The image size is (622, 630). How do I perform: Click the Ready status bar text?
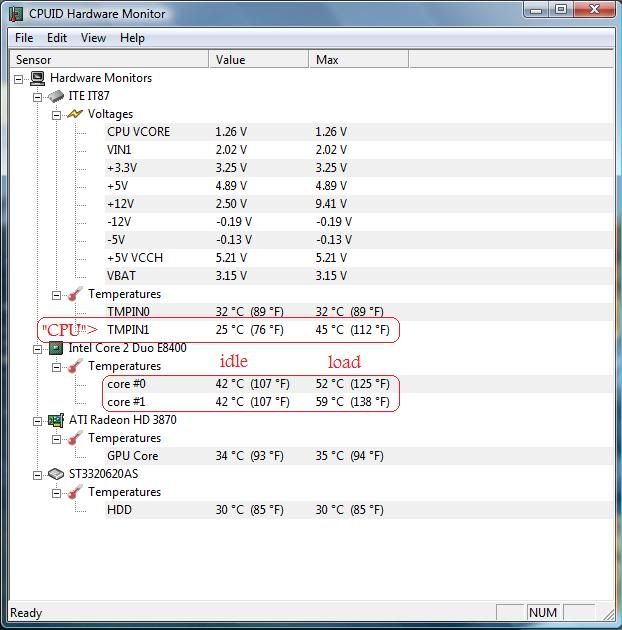(x=26, y=613)
